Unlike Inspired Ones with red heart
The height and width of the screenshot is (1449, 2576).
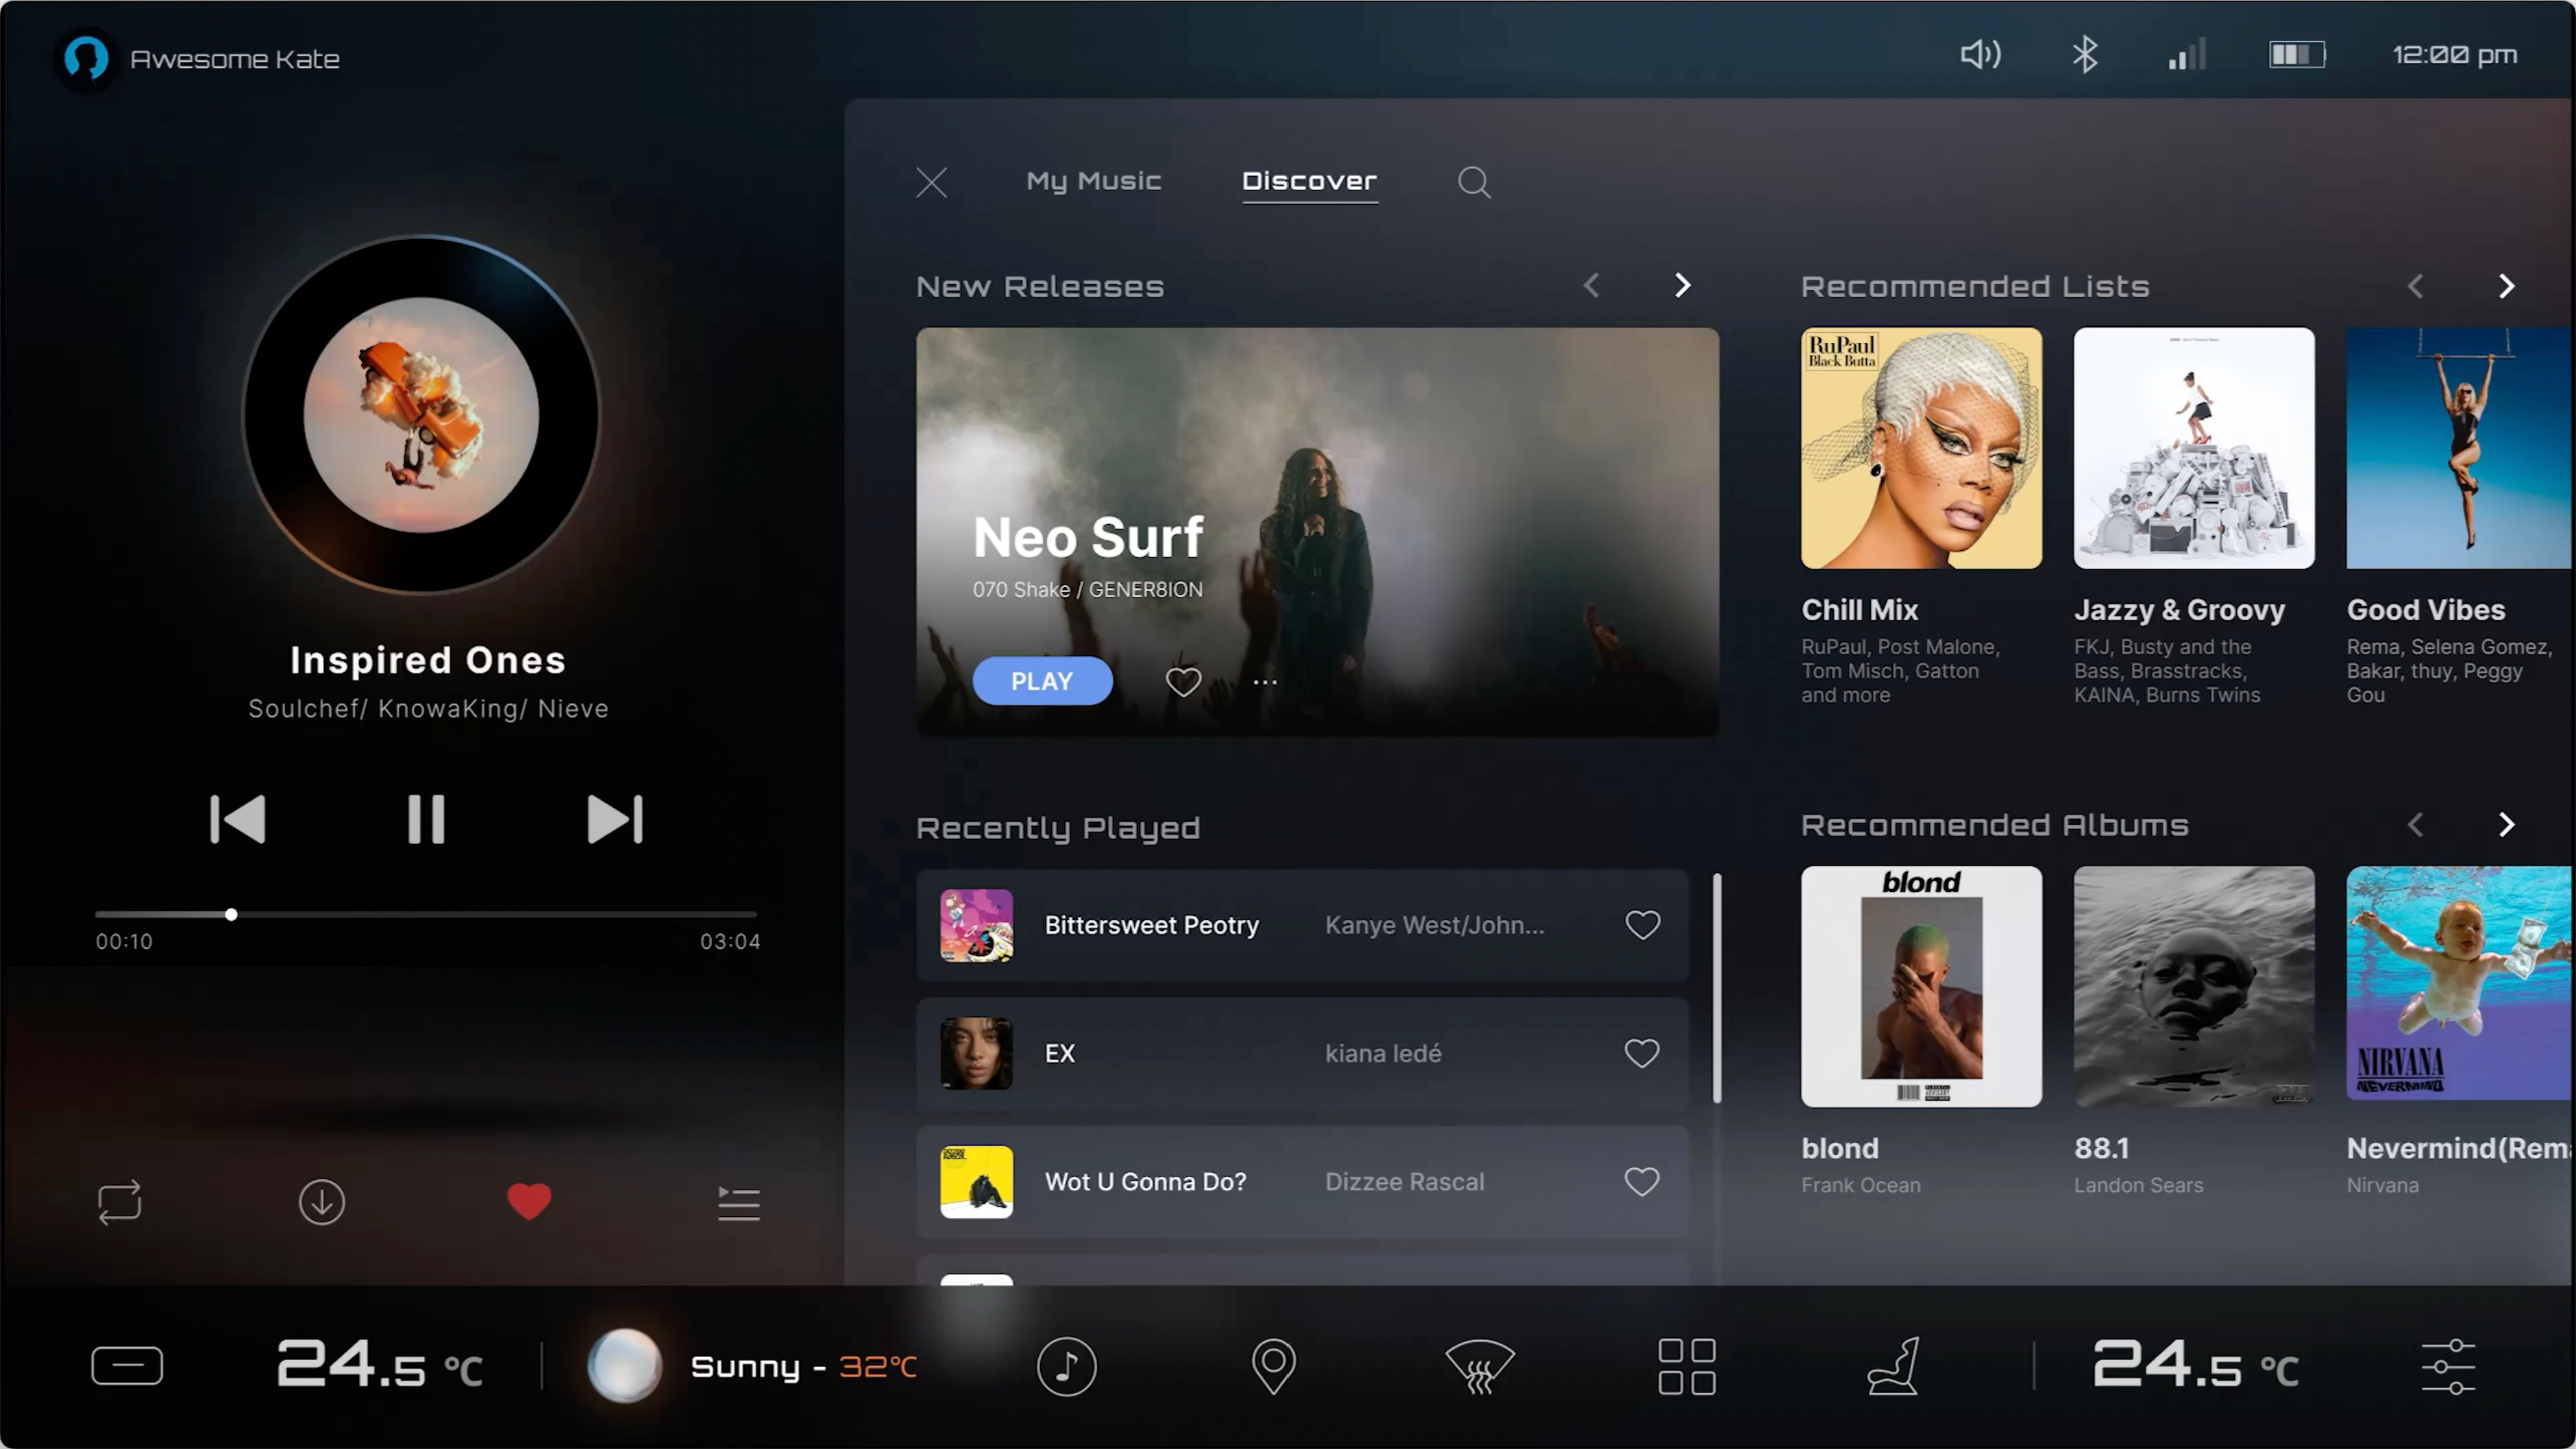pyautogui.click(x=529, y=1201)
